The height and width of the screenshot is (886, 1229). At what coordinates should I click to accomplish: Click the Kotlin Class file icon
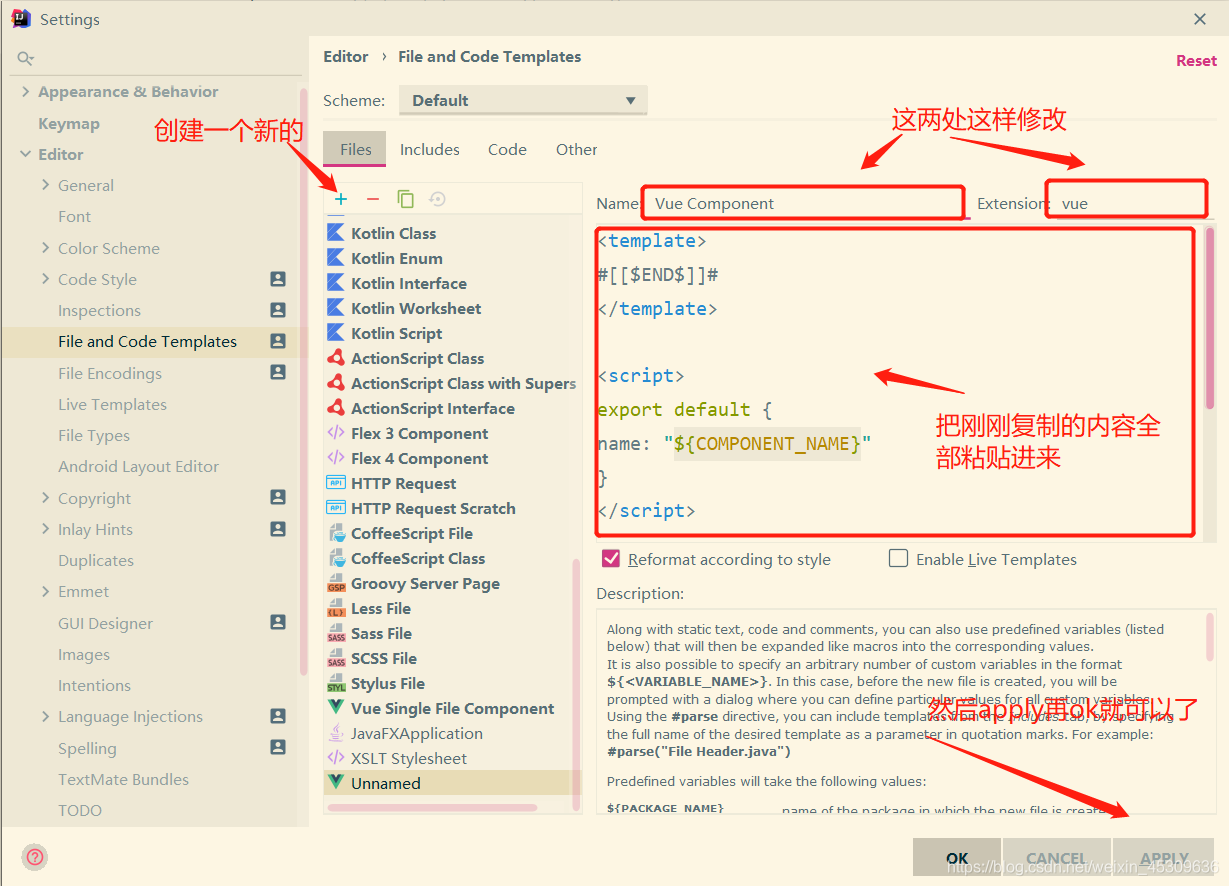pyautogui.click(x=336, y=233)
